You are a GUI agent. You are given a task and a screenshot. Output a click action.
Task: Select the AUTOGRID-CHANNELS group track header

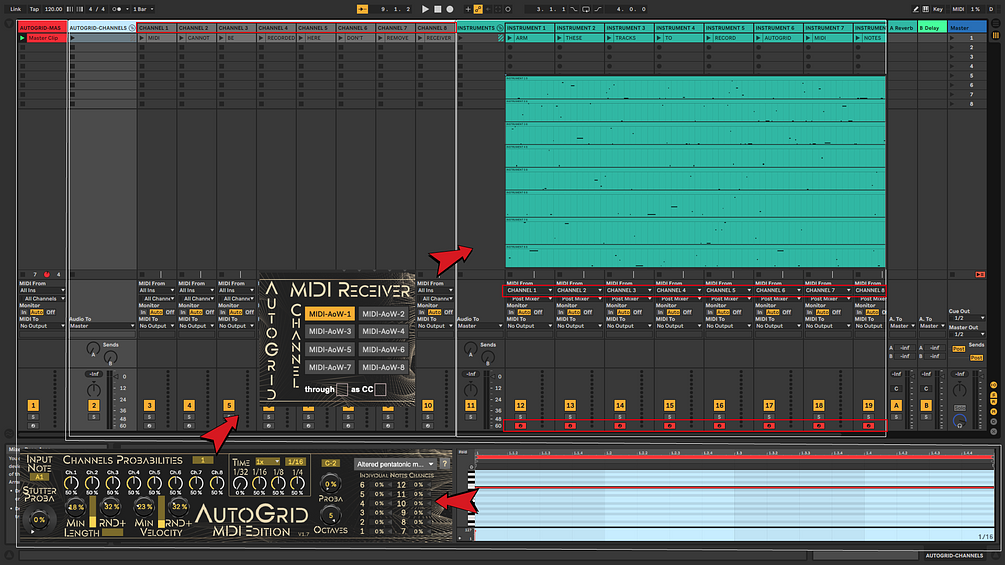coord(101,28)
